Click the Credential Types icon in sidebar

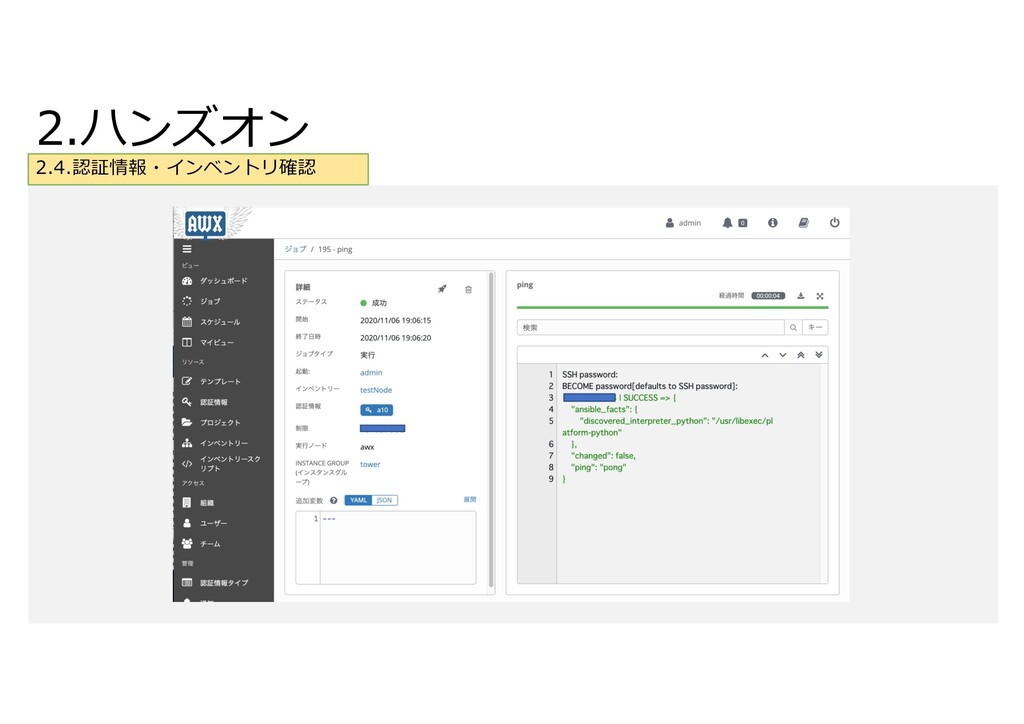coord(187,582)
